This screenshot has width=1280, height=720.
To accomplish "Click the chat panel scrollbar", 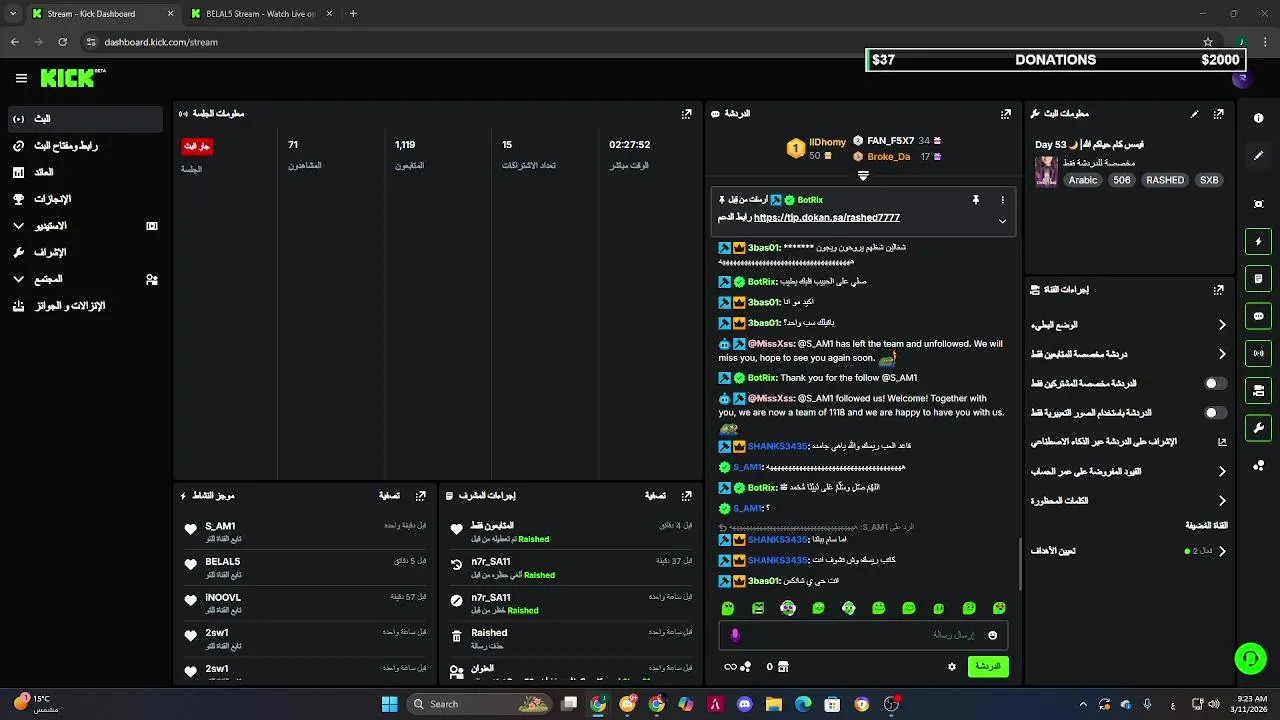I will click(1019, 563).
